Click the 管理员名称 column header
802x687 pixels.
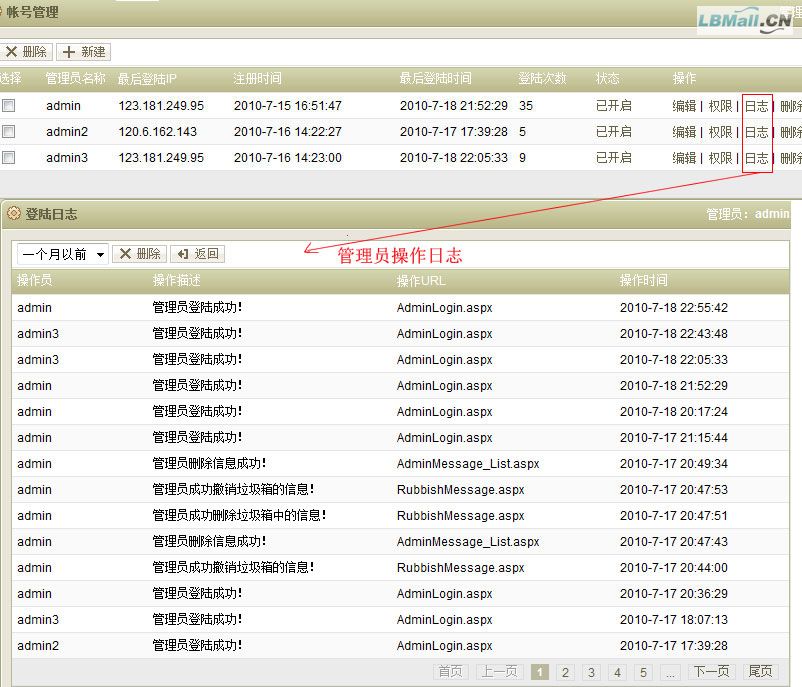(x=75, y=78)
